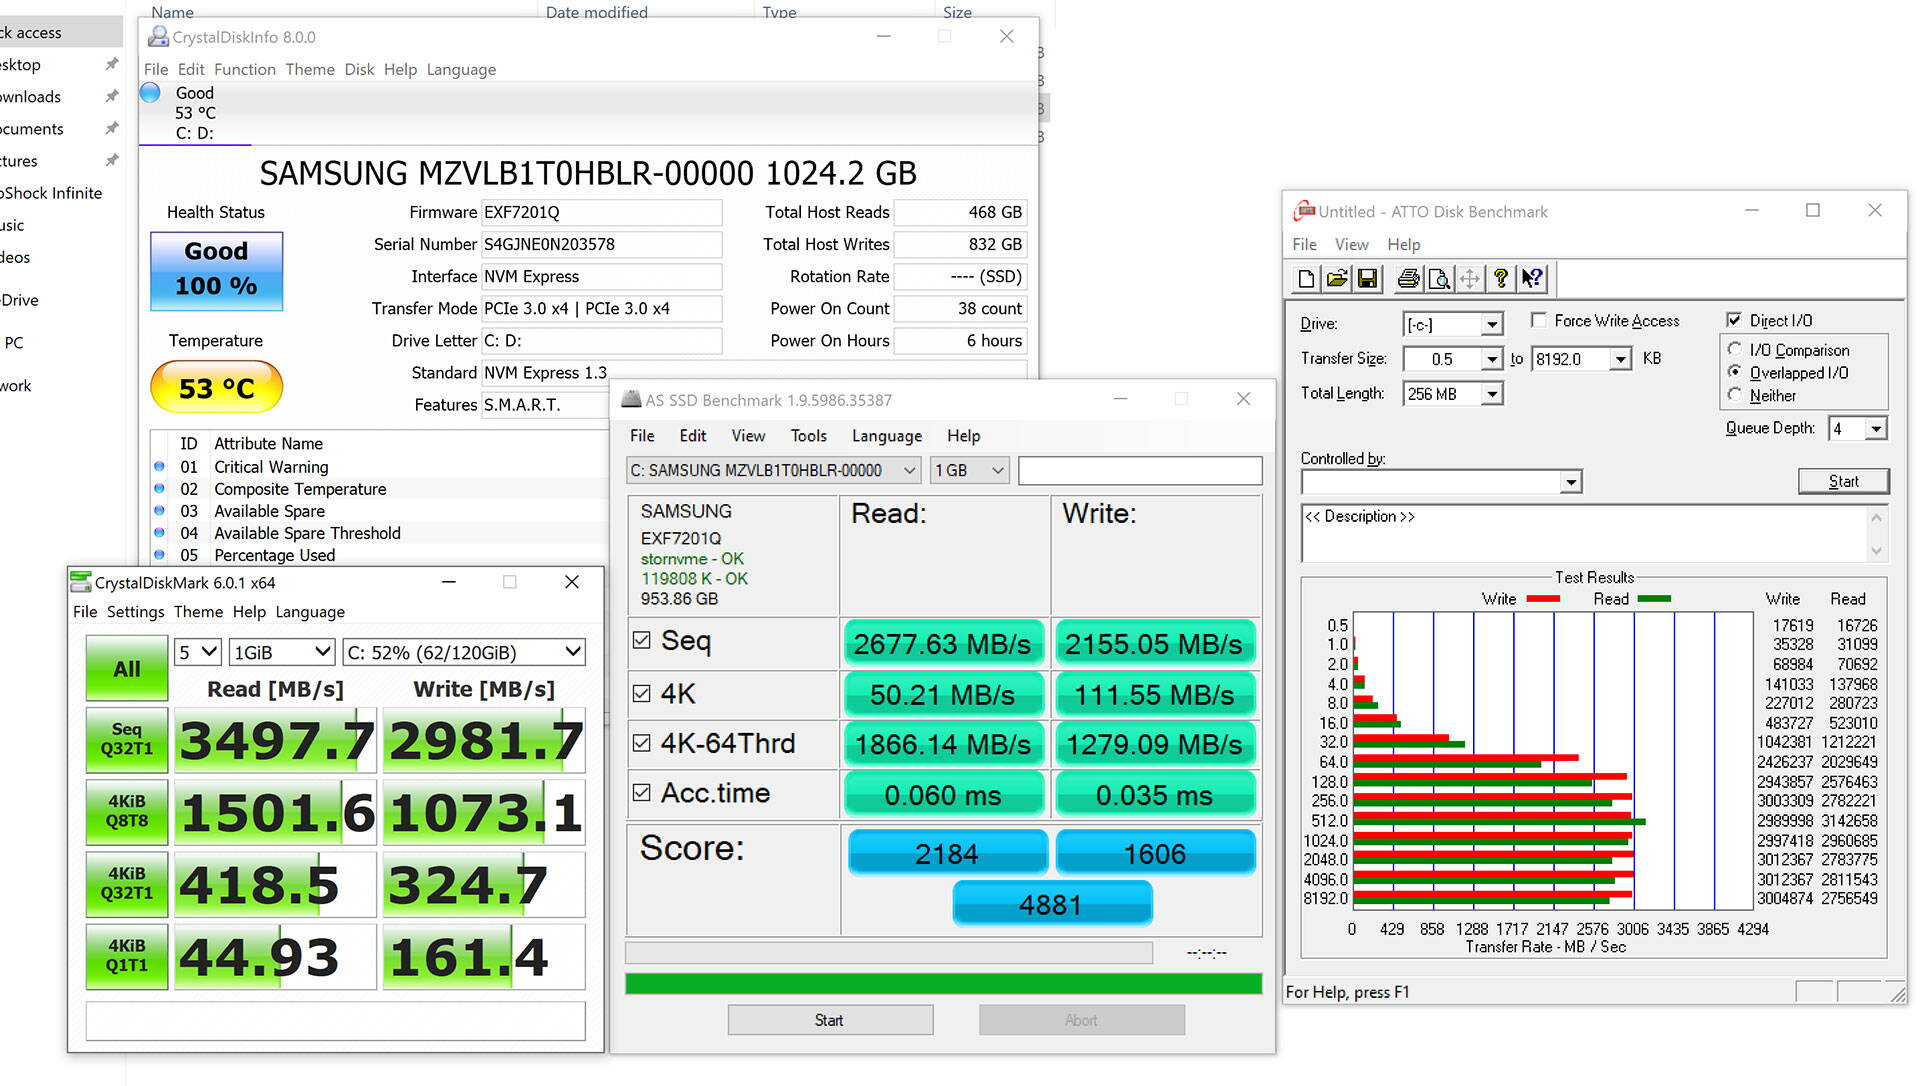Uncheck the 4K-64Thrd test checkbox
The height and width of the screenshot is (1086, 1920).
(x=642, y=743)
